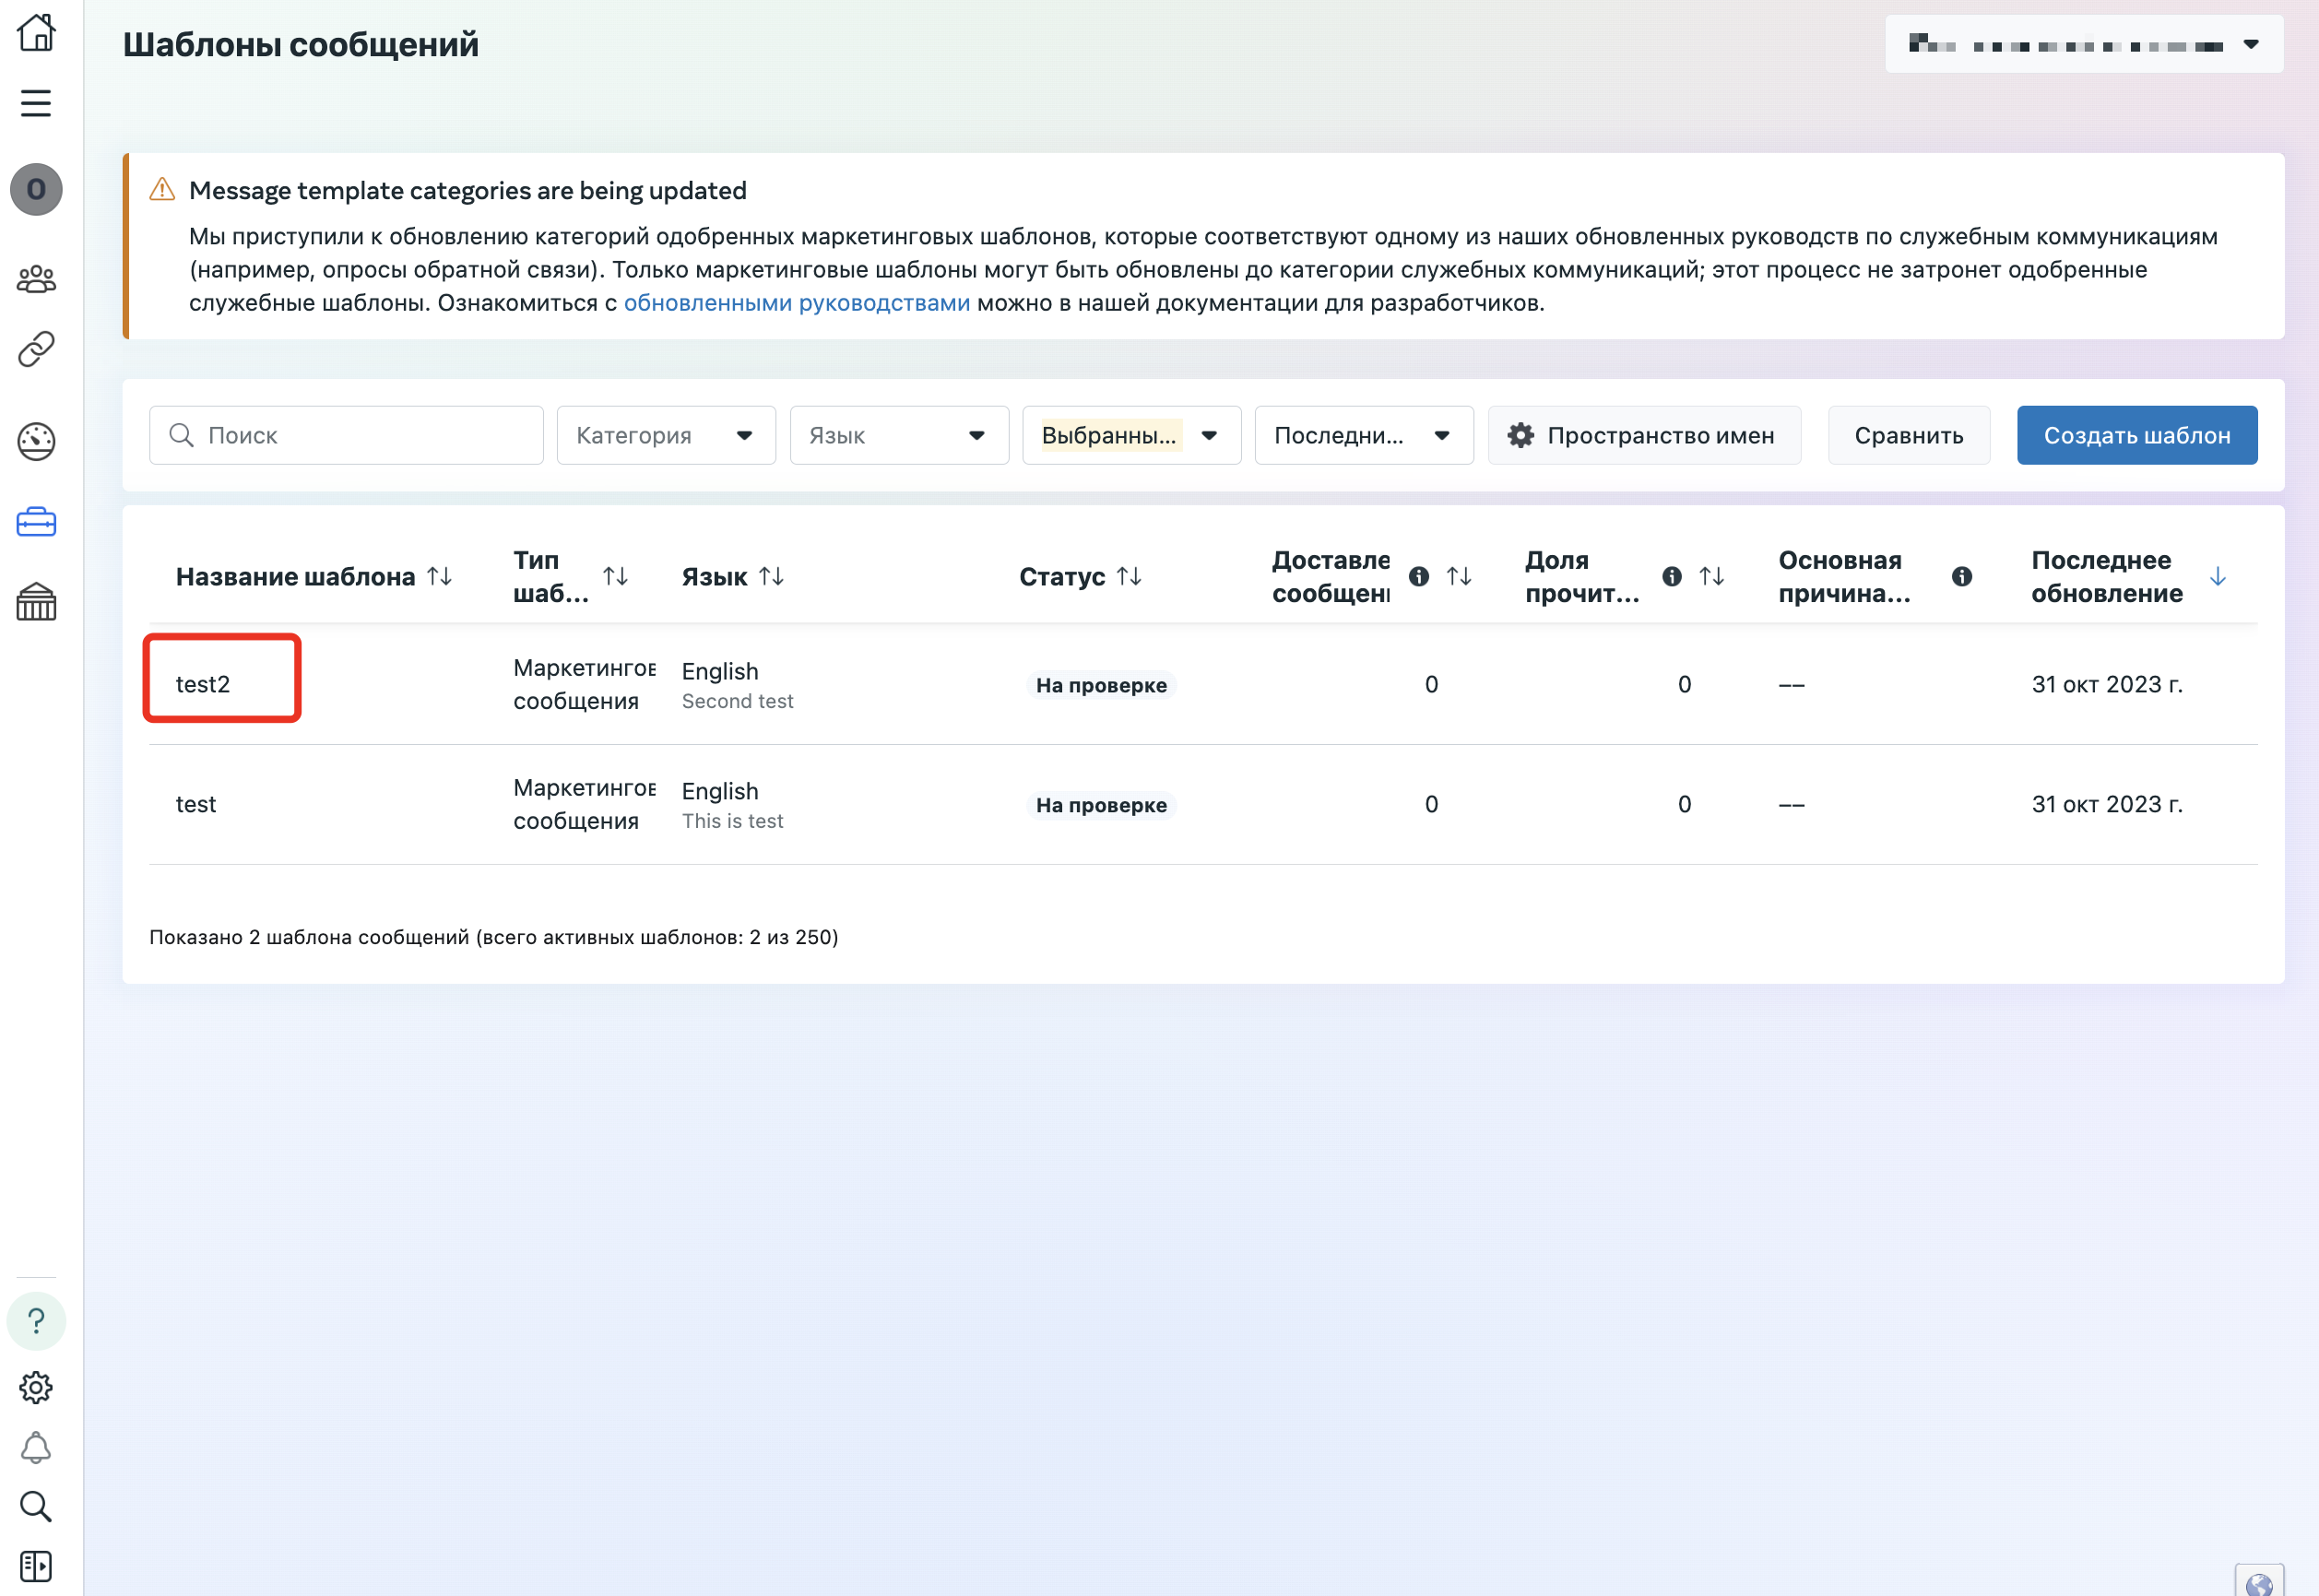
Task: Click the Последнее обновление column header
Action: click(x=2107, y=576)
